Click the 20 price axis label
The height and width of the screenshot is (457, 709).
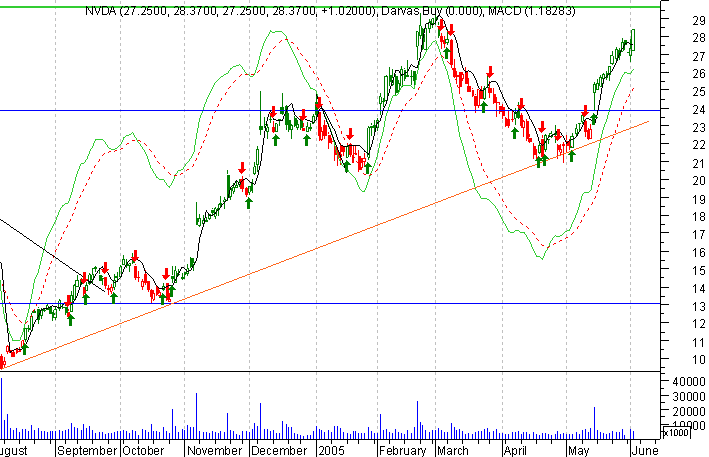coord(699,181)
